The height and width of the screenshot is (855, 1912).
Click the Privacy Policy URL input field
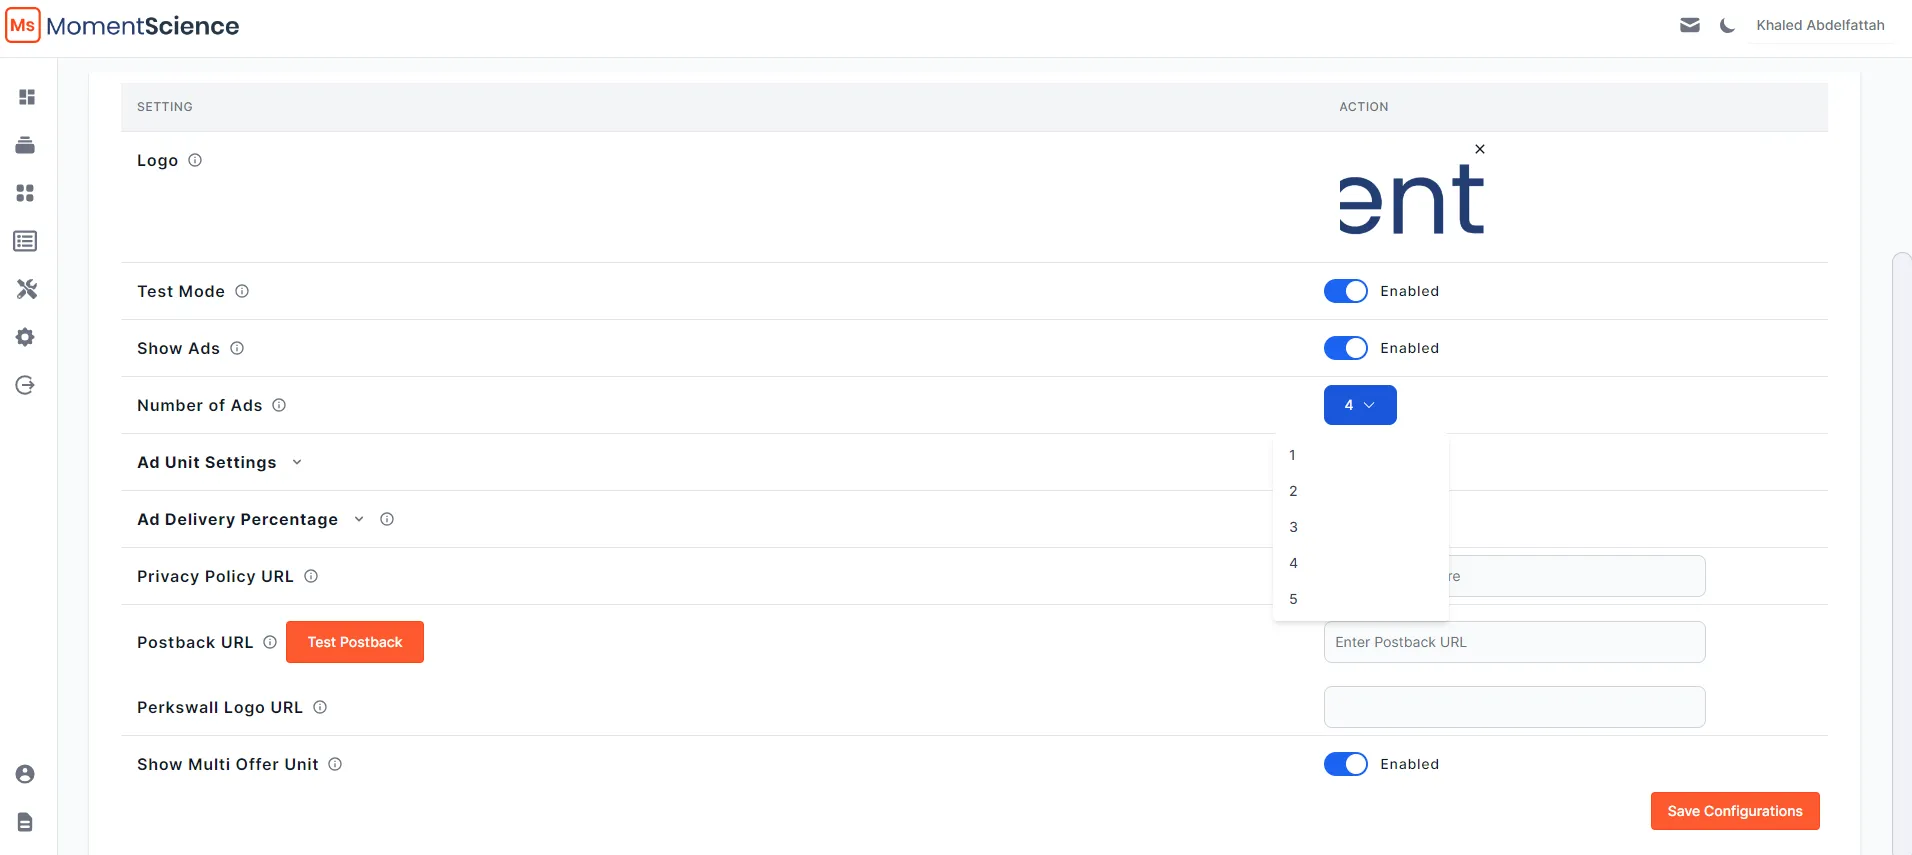coord(1576,576)
